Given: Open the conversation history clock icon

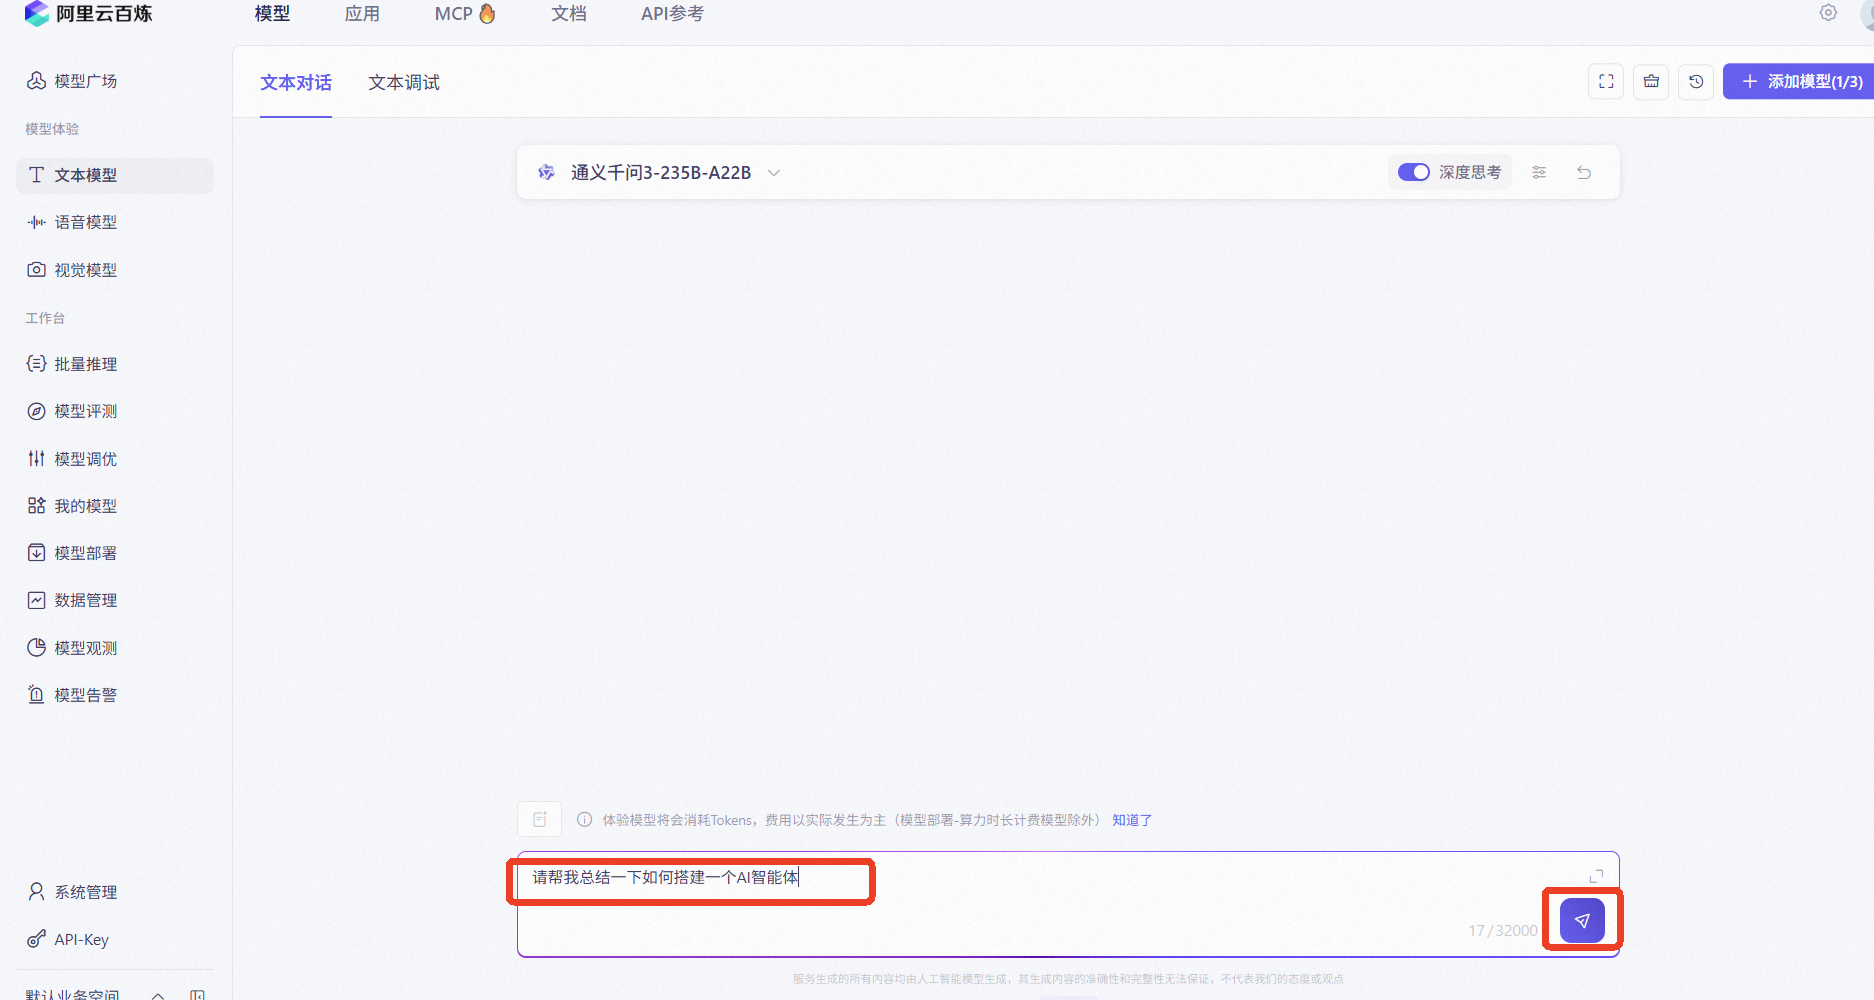Looking at the screenshot, I should pos(1696,82).
